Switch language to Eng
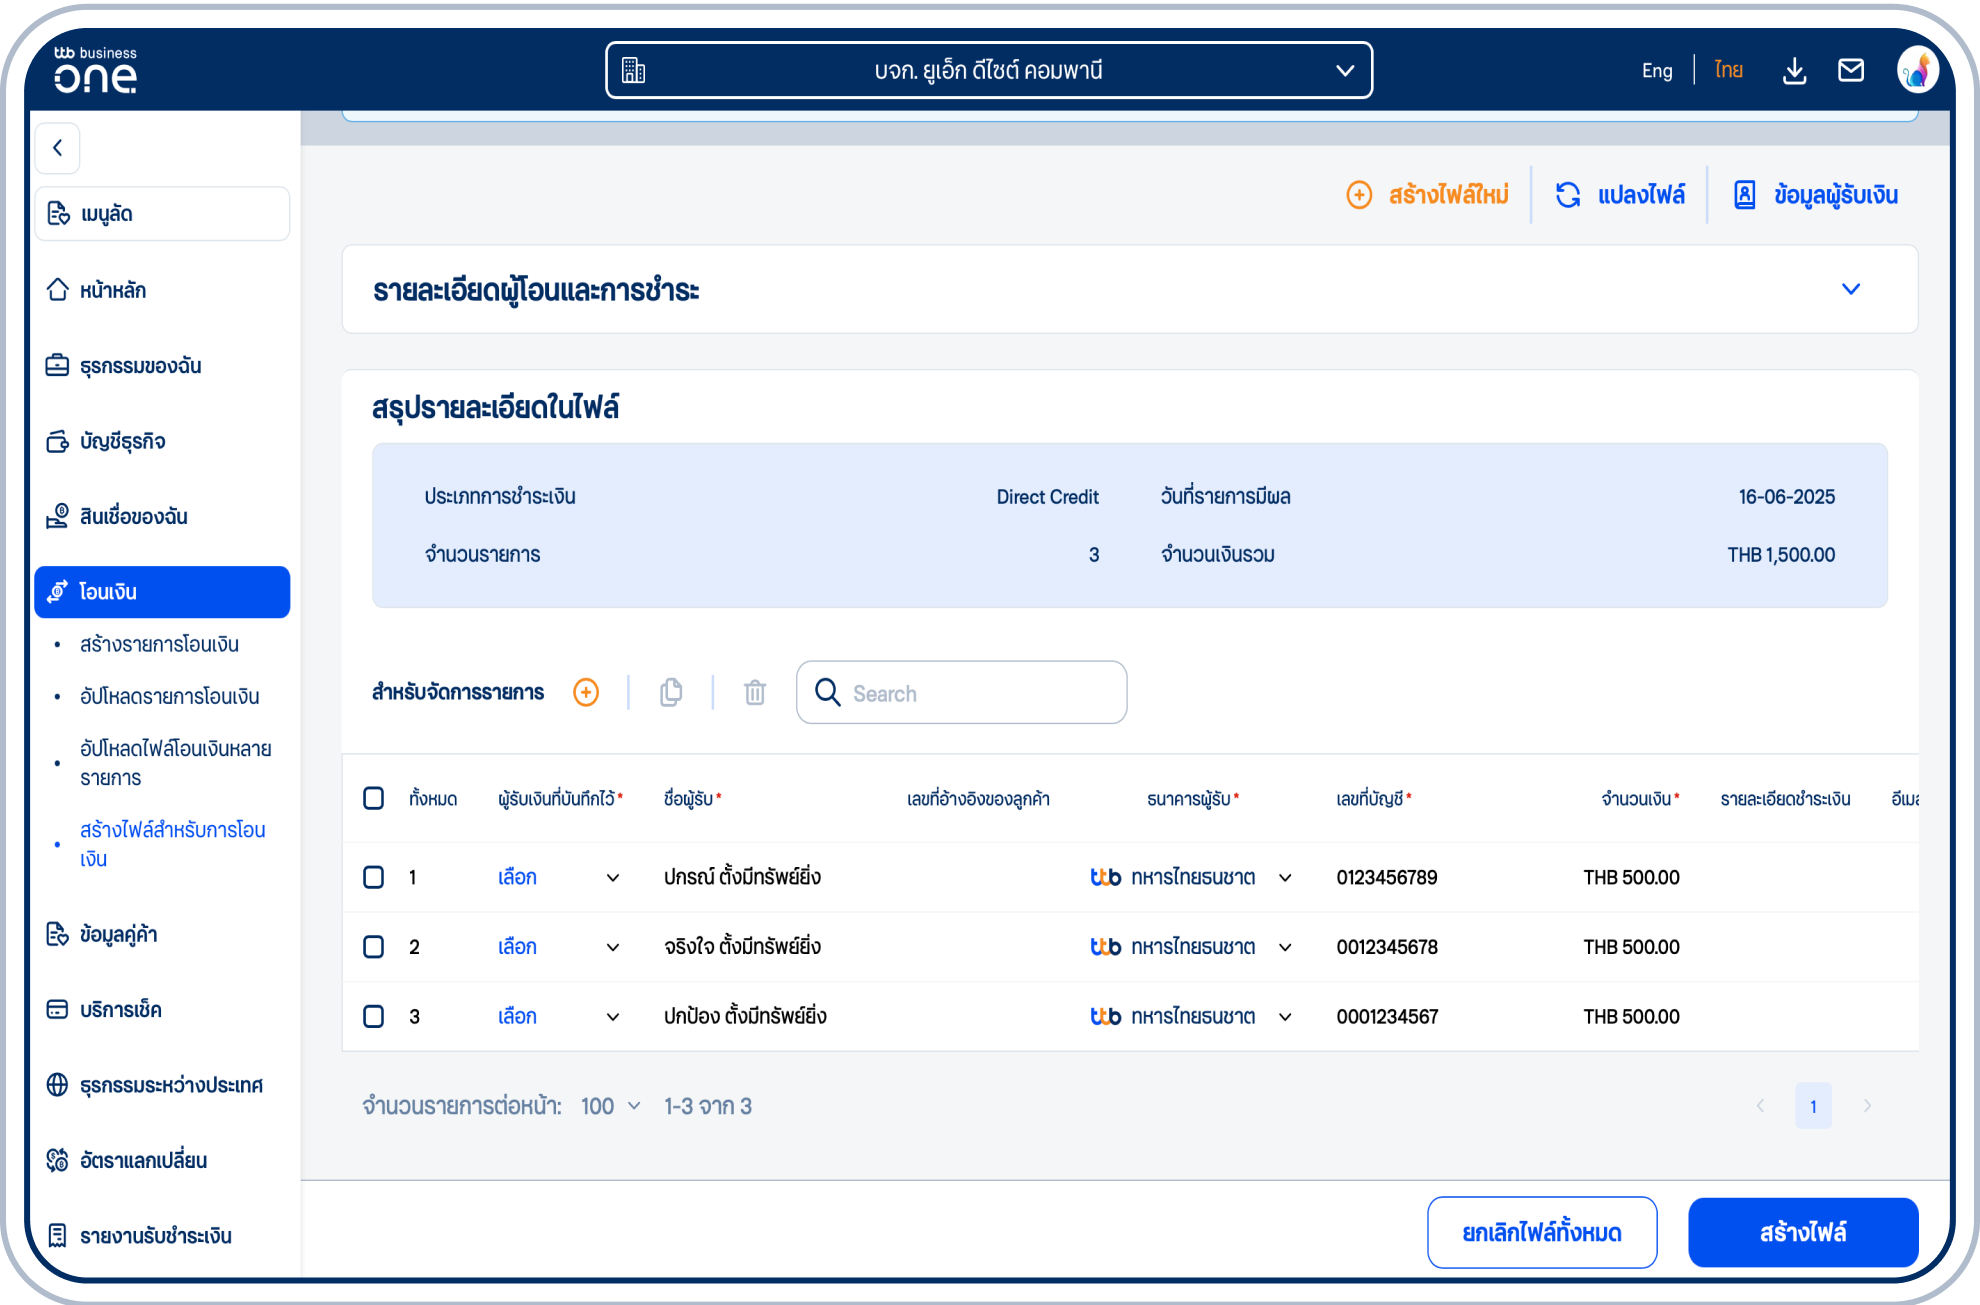The height and width of the screenshot is (1305, 1980). click(1657, 70)
